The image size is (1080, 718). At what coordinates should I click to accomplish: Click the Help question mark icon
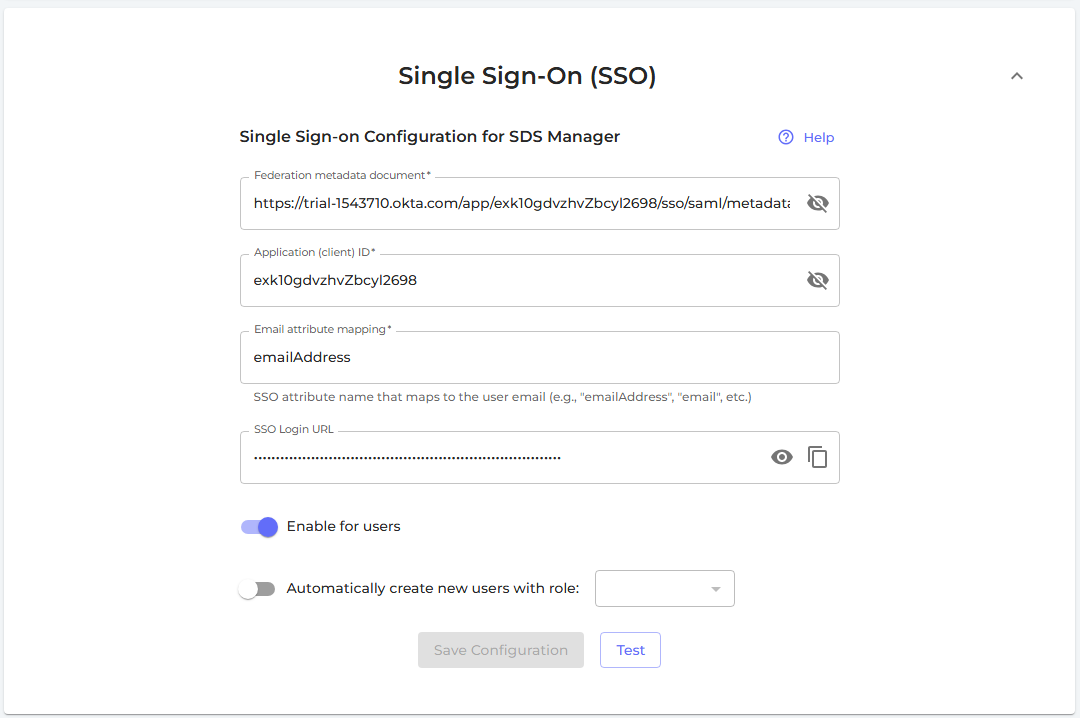tap(786, 137)
